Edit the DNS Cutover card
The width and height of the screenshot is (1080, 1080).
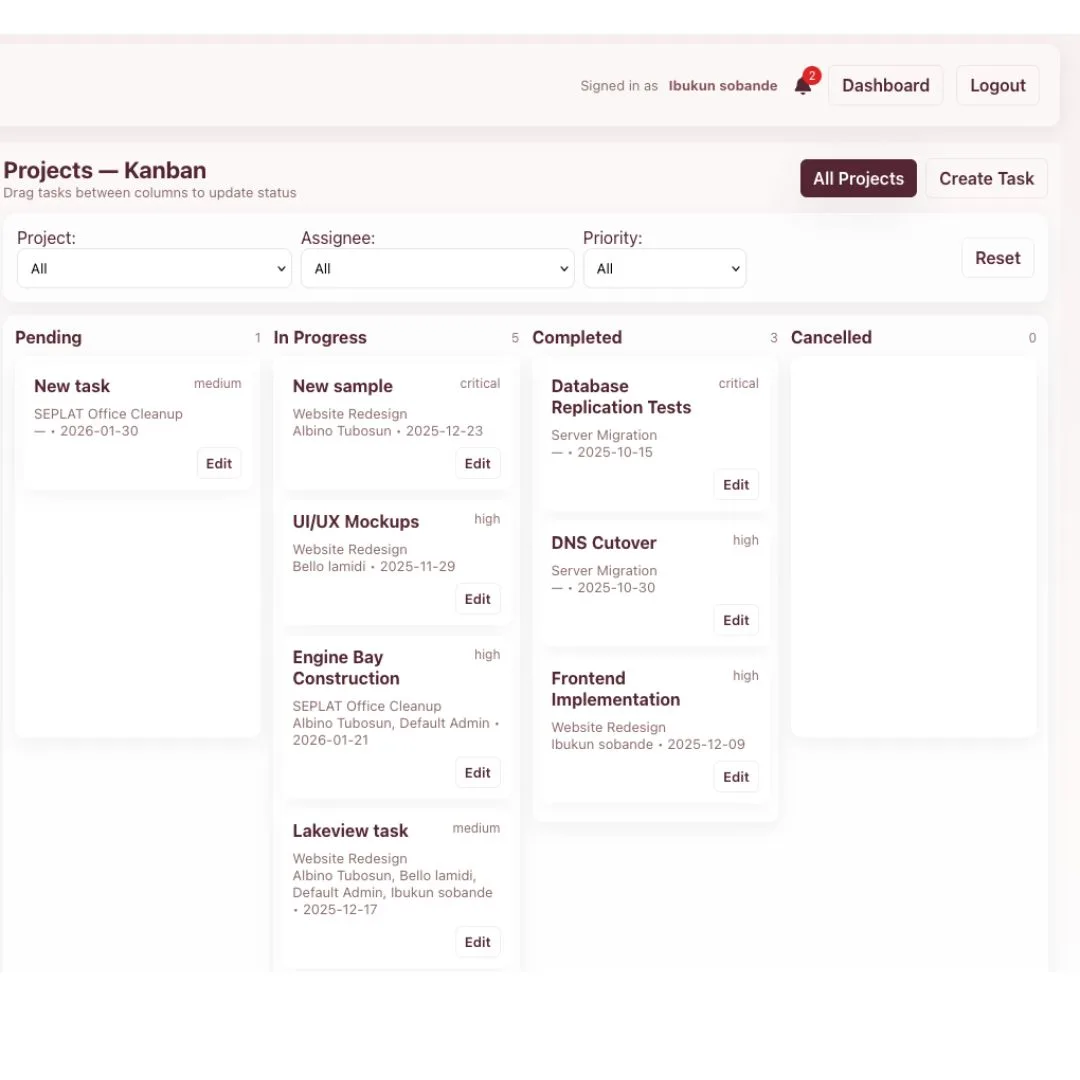pyautogui.click(x=736, y=621)
